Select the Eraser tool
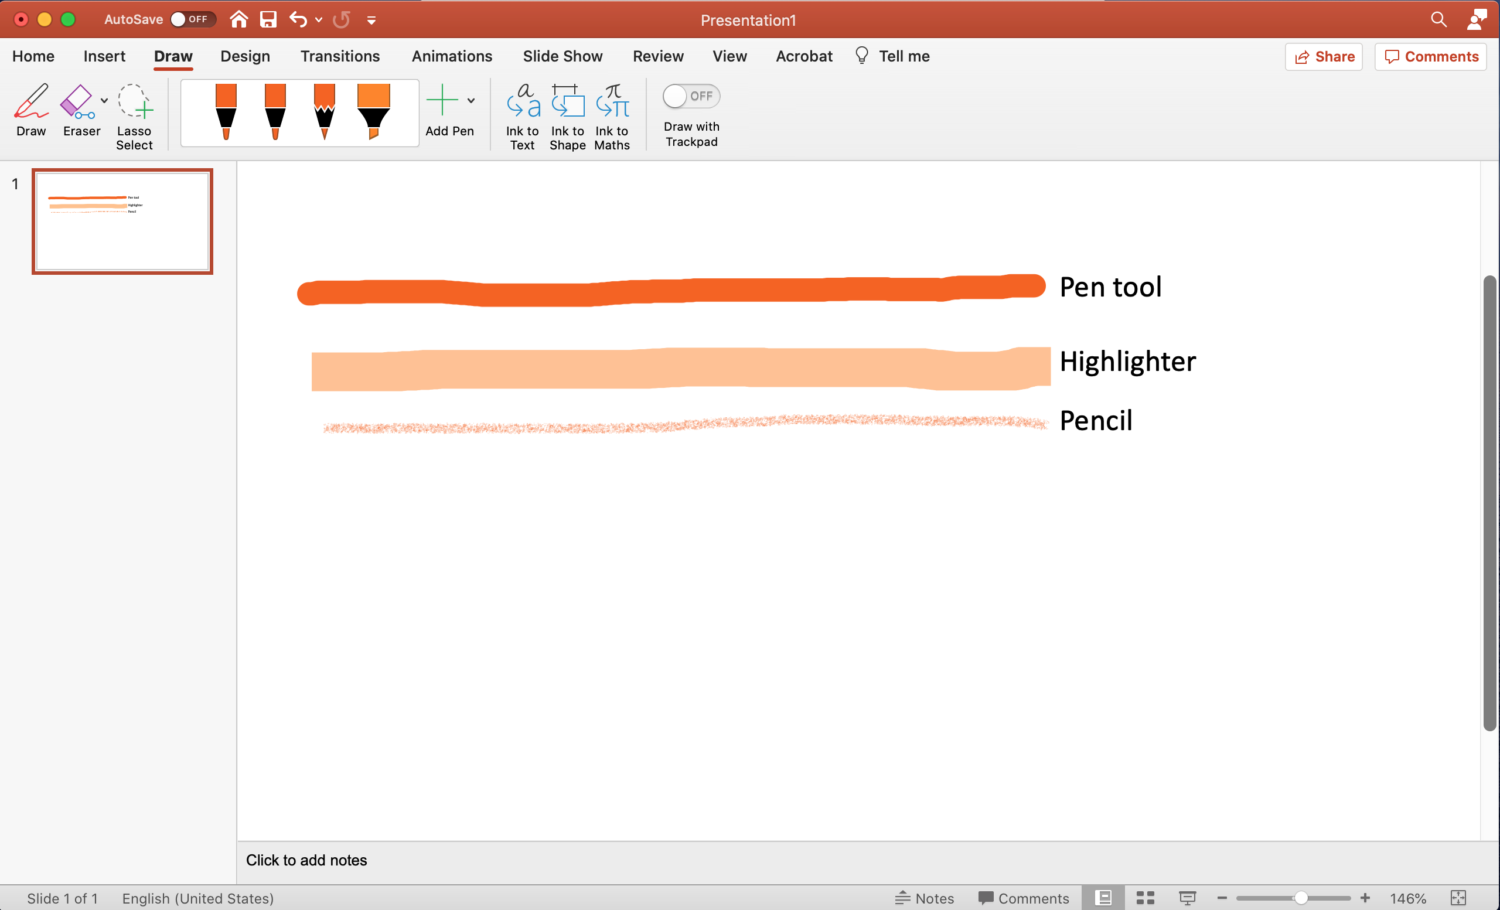Image resolution: width=1500 pixels, height=910 pixels. [78, 102]
